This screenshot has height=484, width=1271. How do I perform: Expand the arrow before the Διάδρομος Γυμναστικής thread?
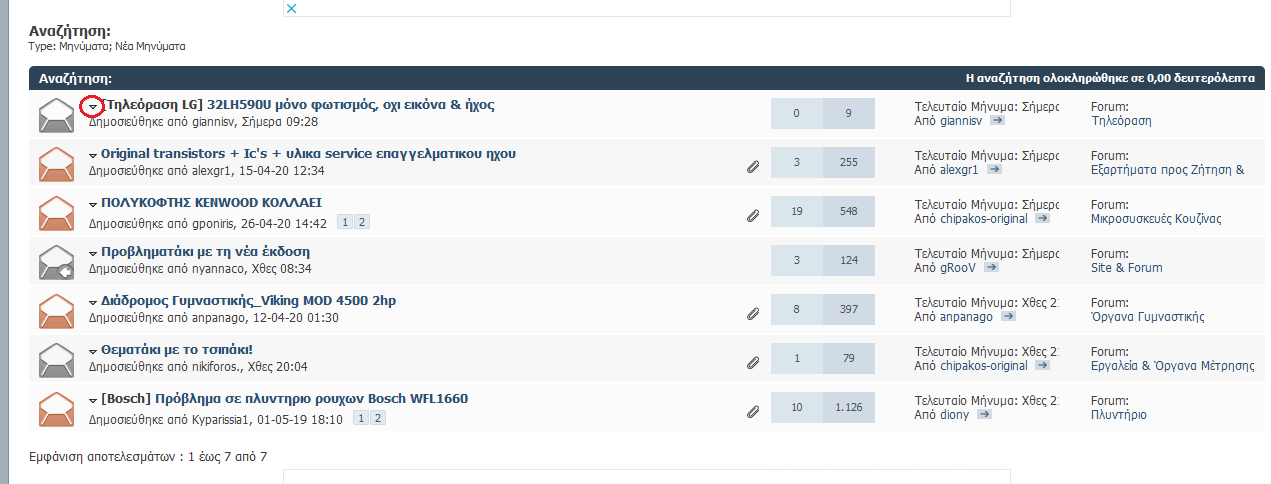coord(93,302)
